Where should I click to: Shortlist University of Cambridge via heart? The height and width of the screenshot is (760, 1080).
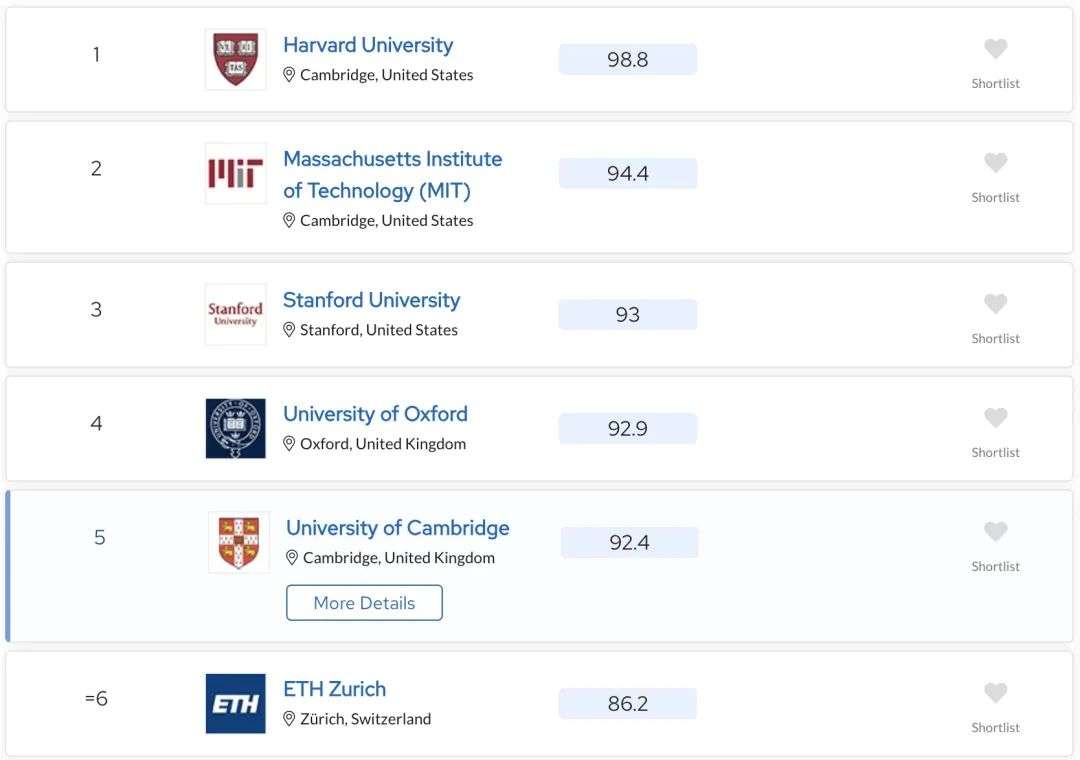(x=995, y=531)
